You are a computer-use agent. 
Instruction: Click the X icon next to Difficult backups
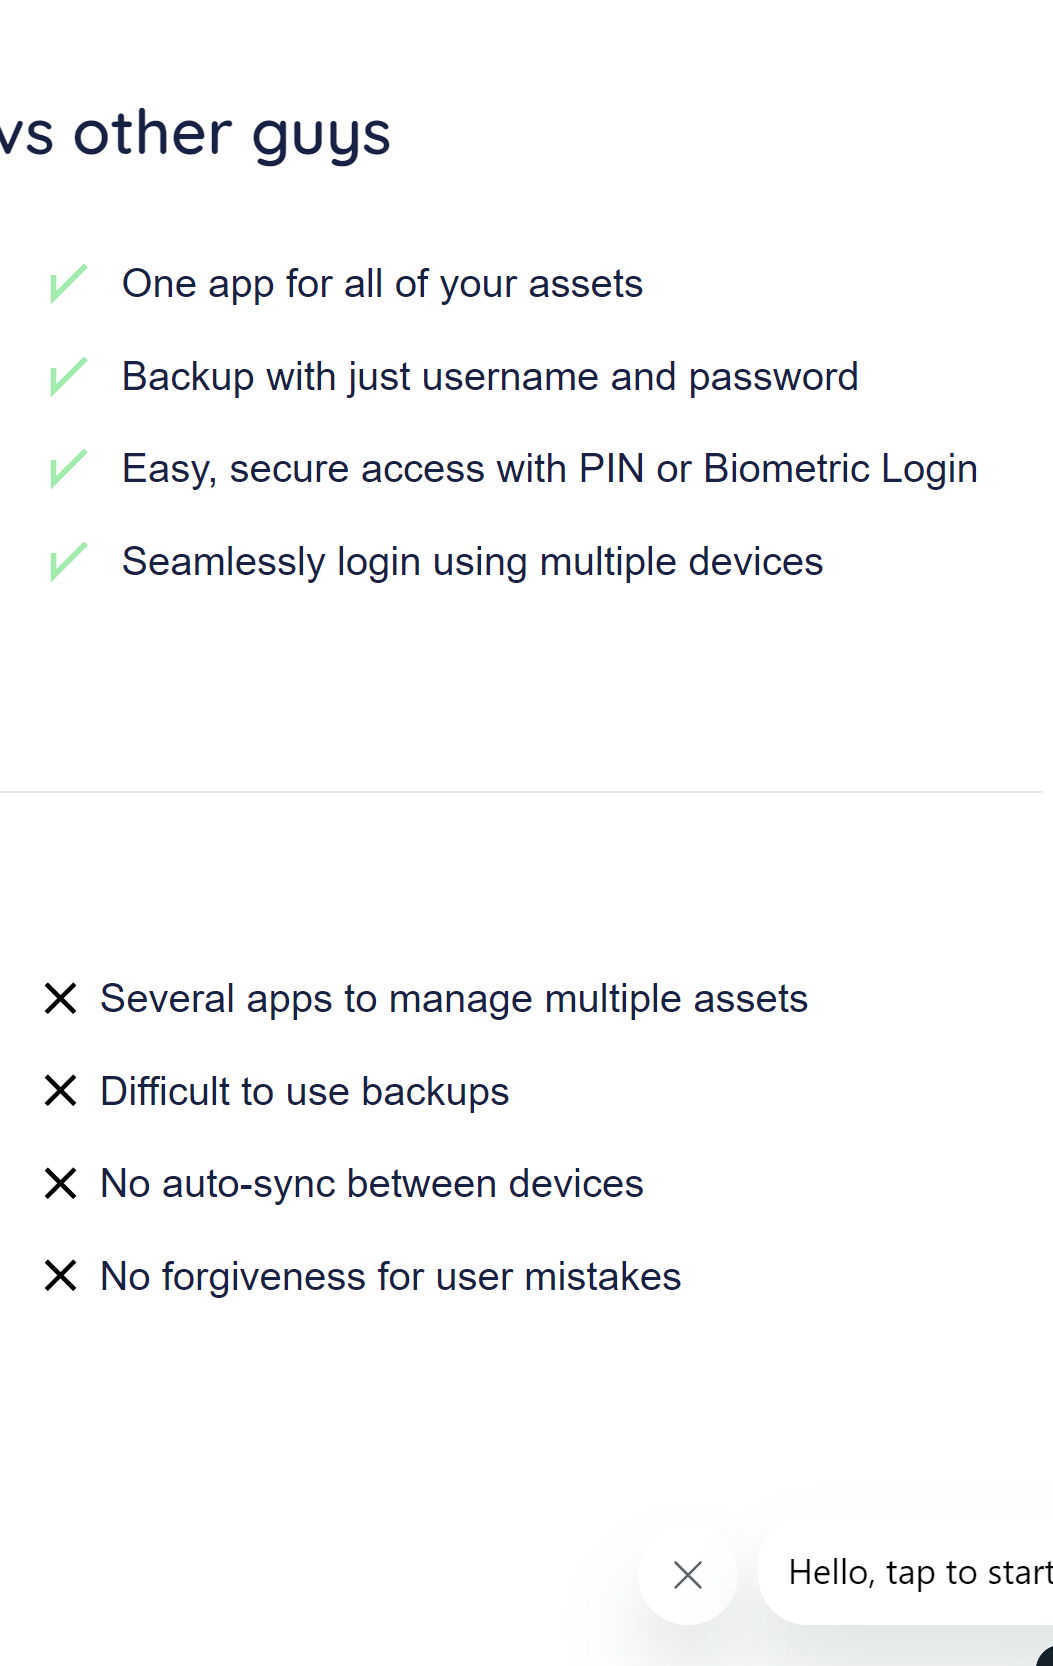coord(61,1091)
